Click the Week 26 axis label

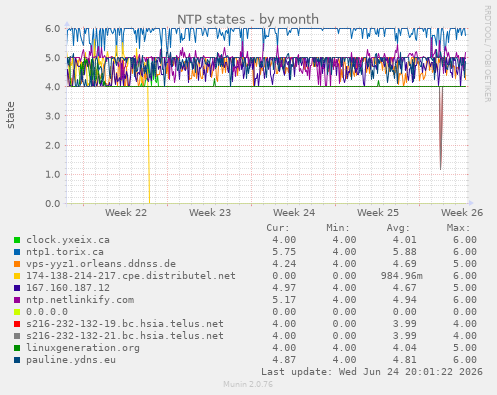click(462, 213)
